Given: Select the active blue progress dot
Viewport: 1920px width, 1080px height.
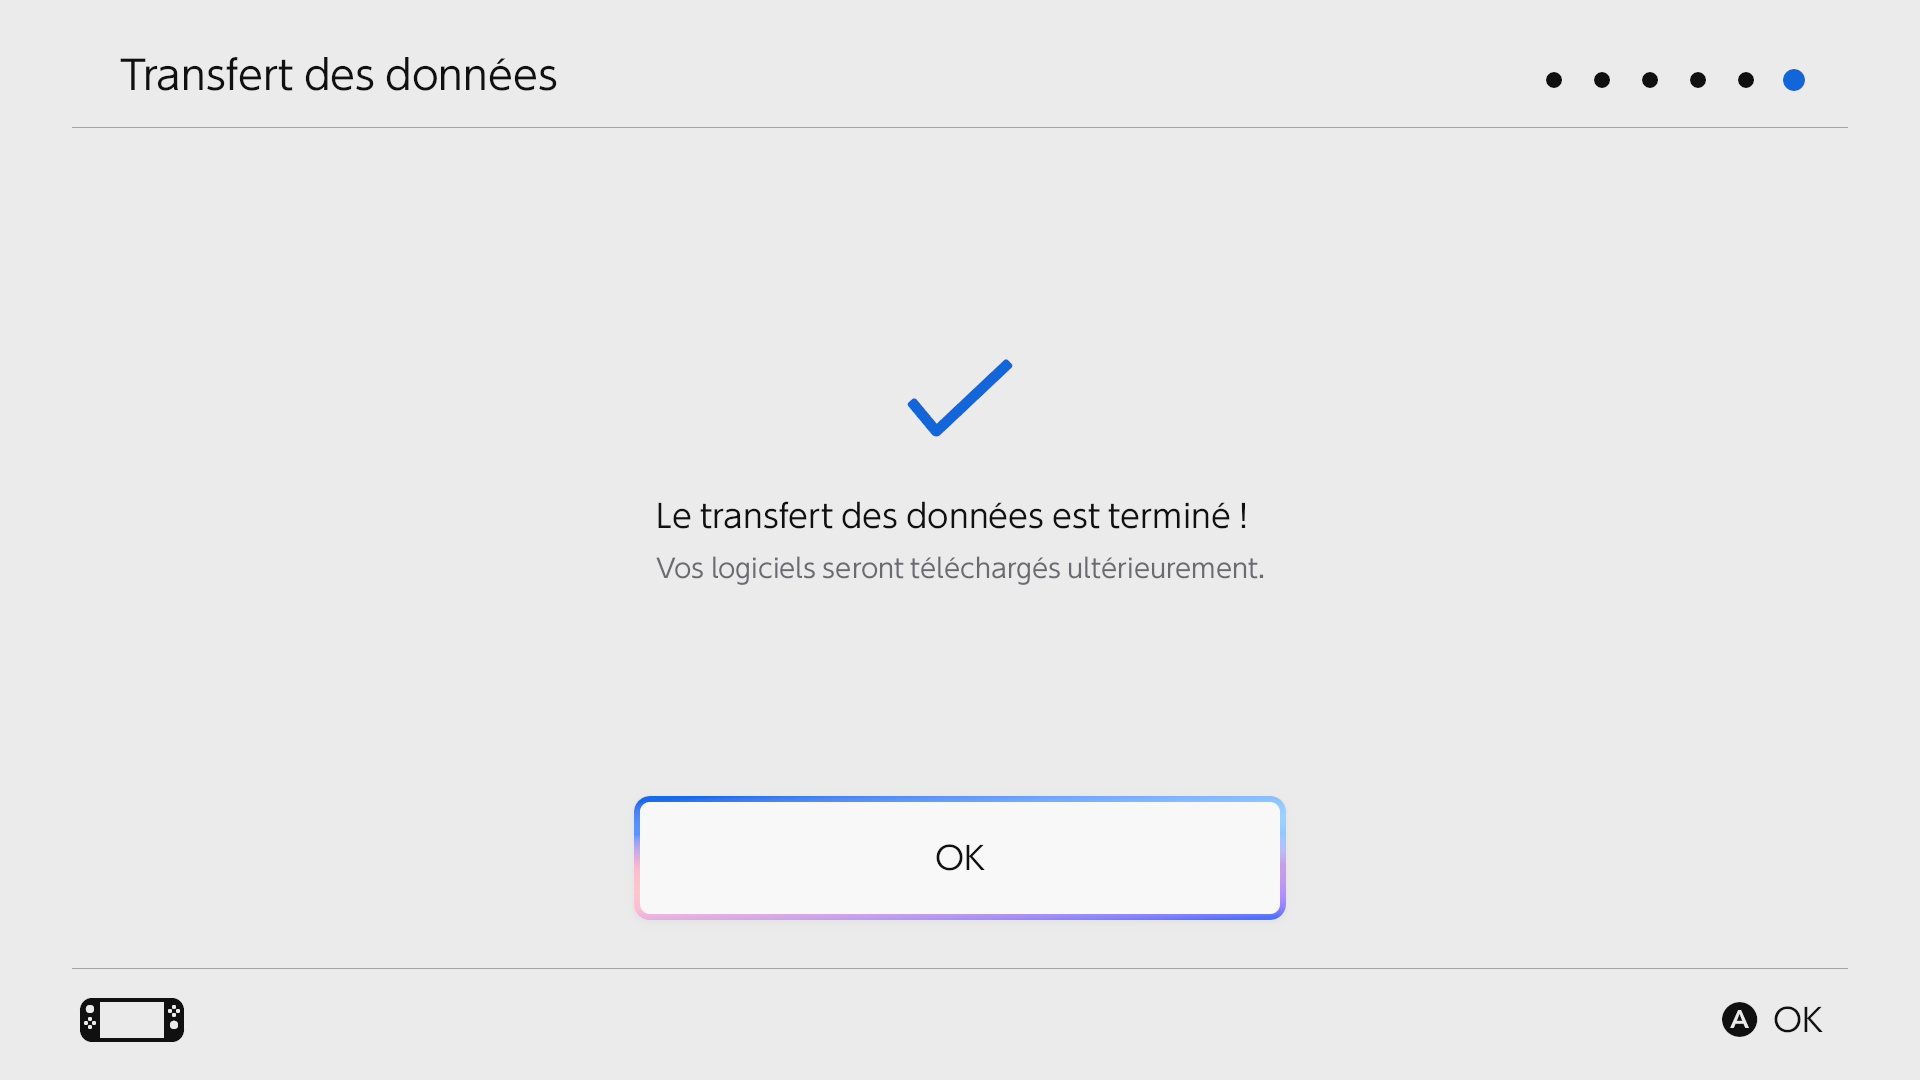Looking at the screenshot, I should pos(1794,80).
